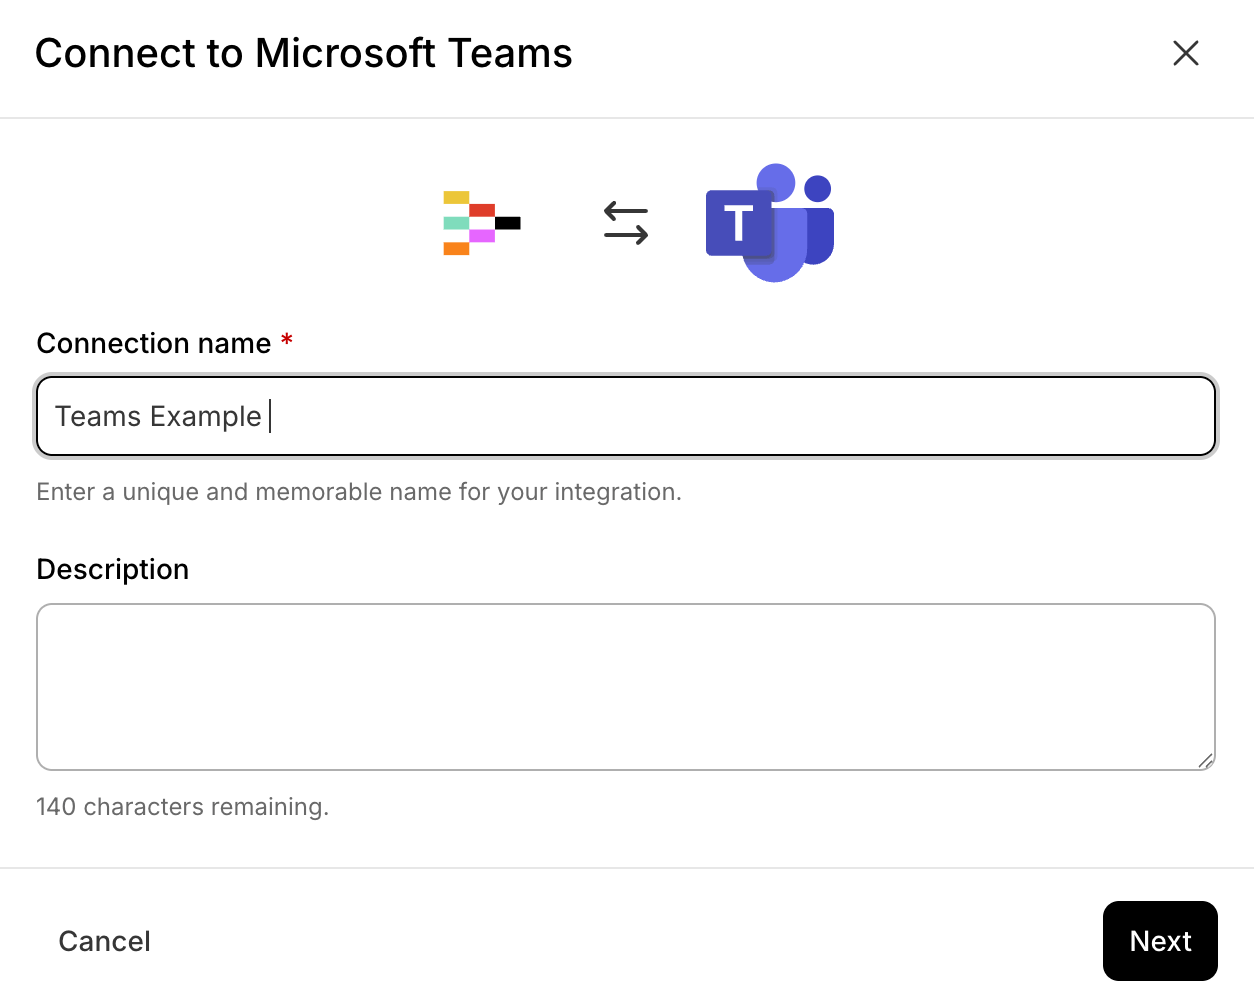This screenshot has width=1254, height=1000.
Task: Click the Microsoft Teams logo
Action: click(x=769, y=222)
